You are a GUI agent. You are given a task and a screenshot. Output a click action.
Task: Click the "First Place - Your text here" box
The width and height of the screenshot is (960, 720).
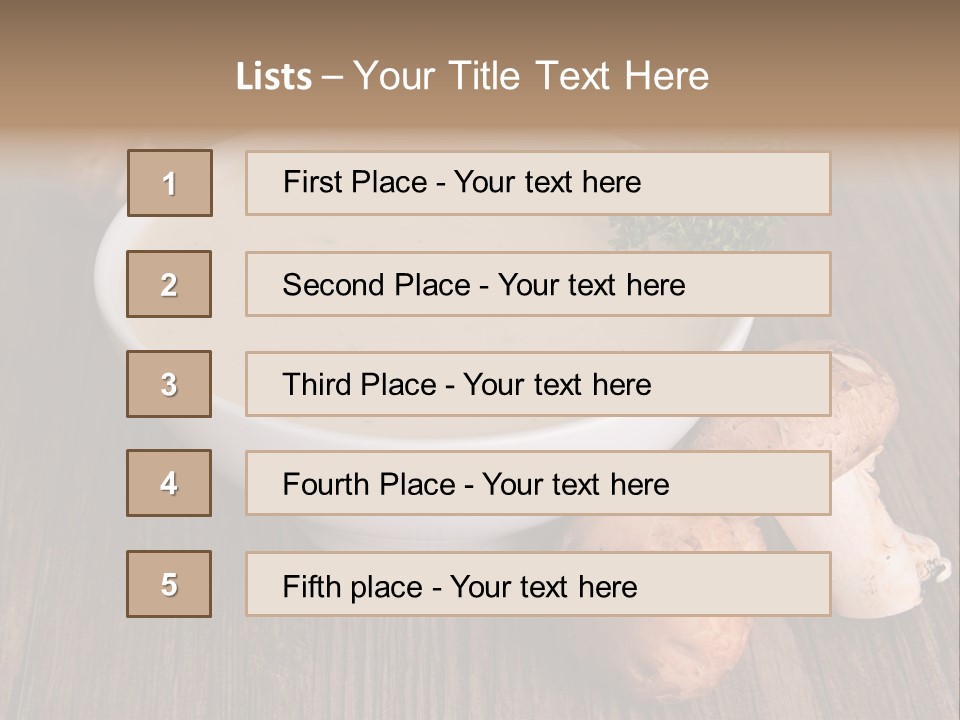pos(538,183)
